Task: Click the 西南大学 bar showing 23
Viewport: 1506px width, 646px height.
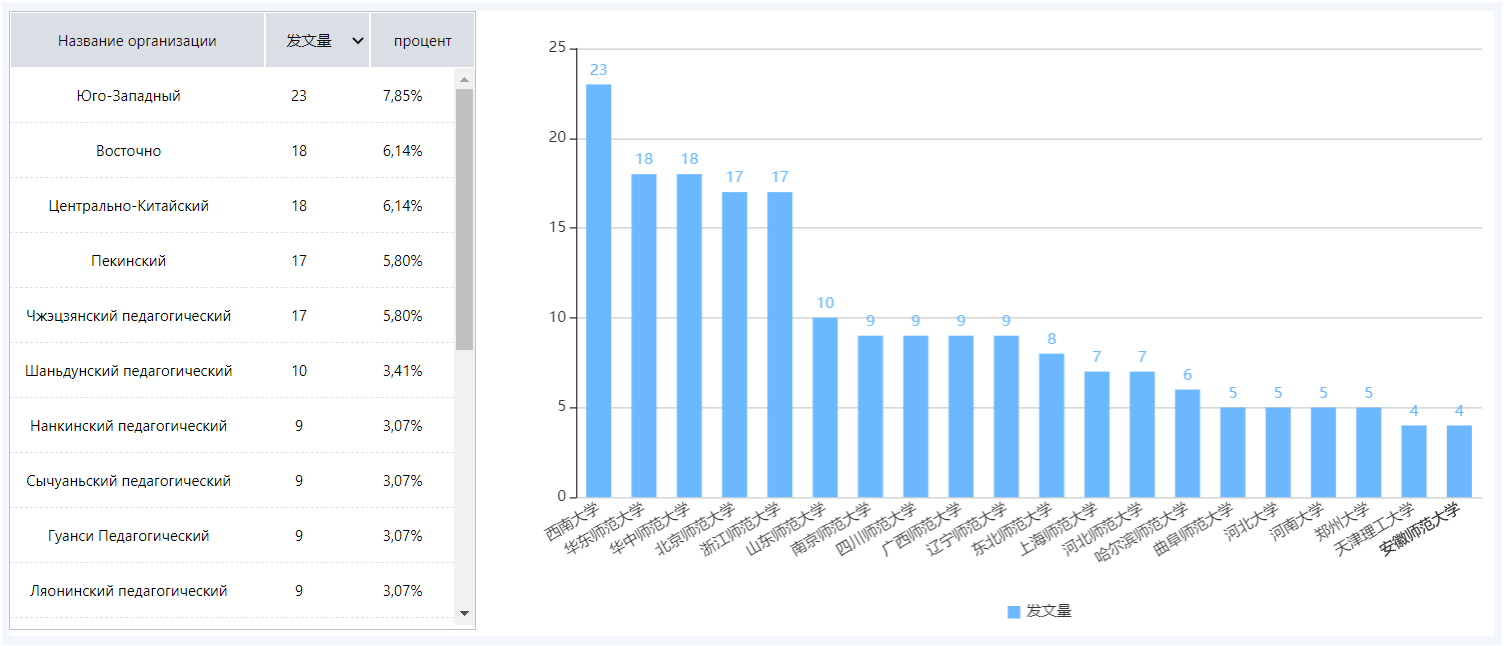Action: 598,290
